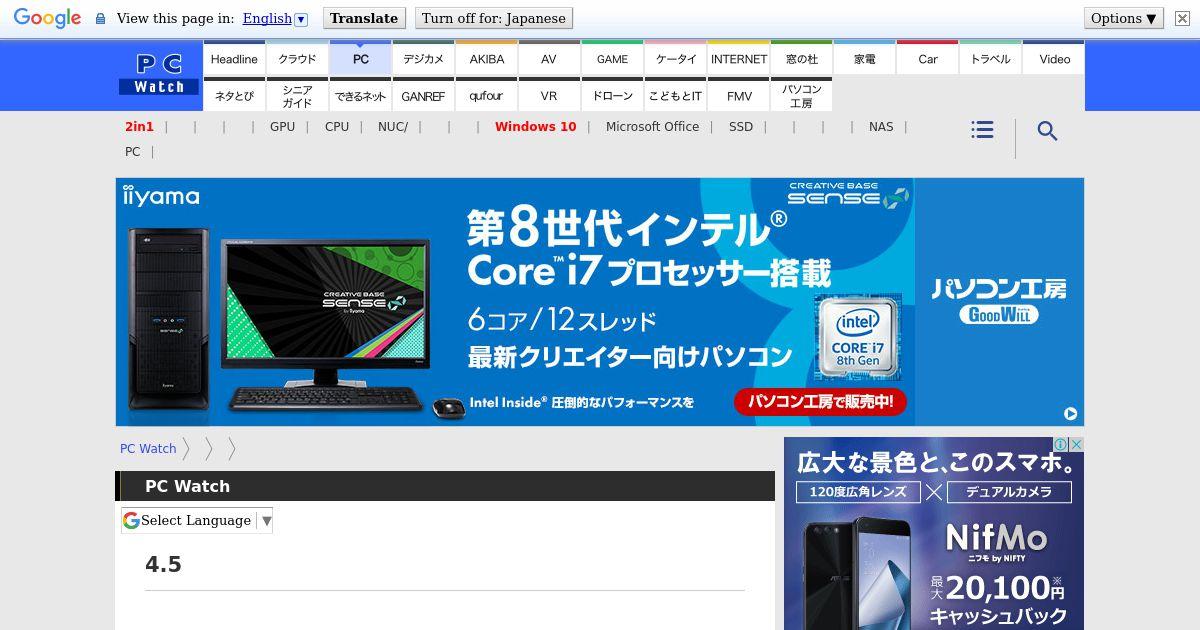Click the Microsoft Office topic link
1200x630 pixels.
[x=652, y=126]
